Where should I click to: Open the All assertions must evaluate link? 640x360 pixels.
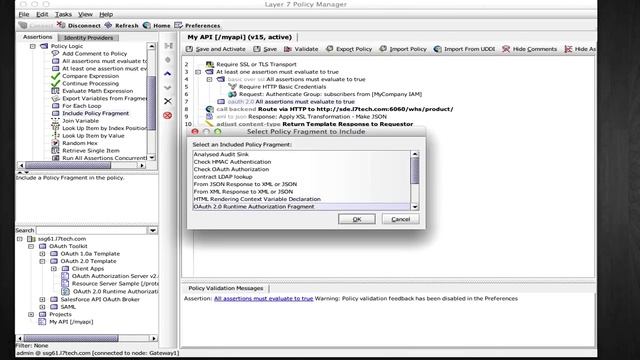pos(264,299)
